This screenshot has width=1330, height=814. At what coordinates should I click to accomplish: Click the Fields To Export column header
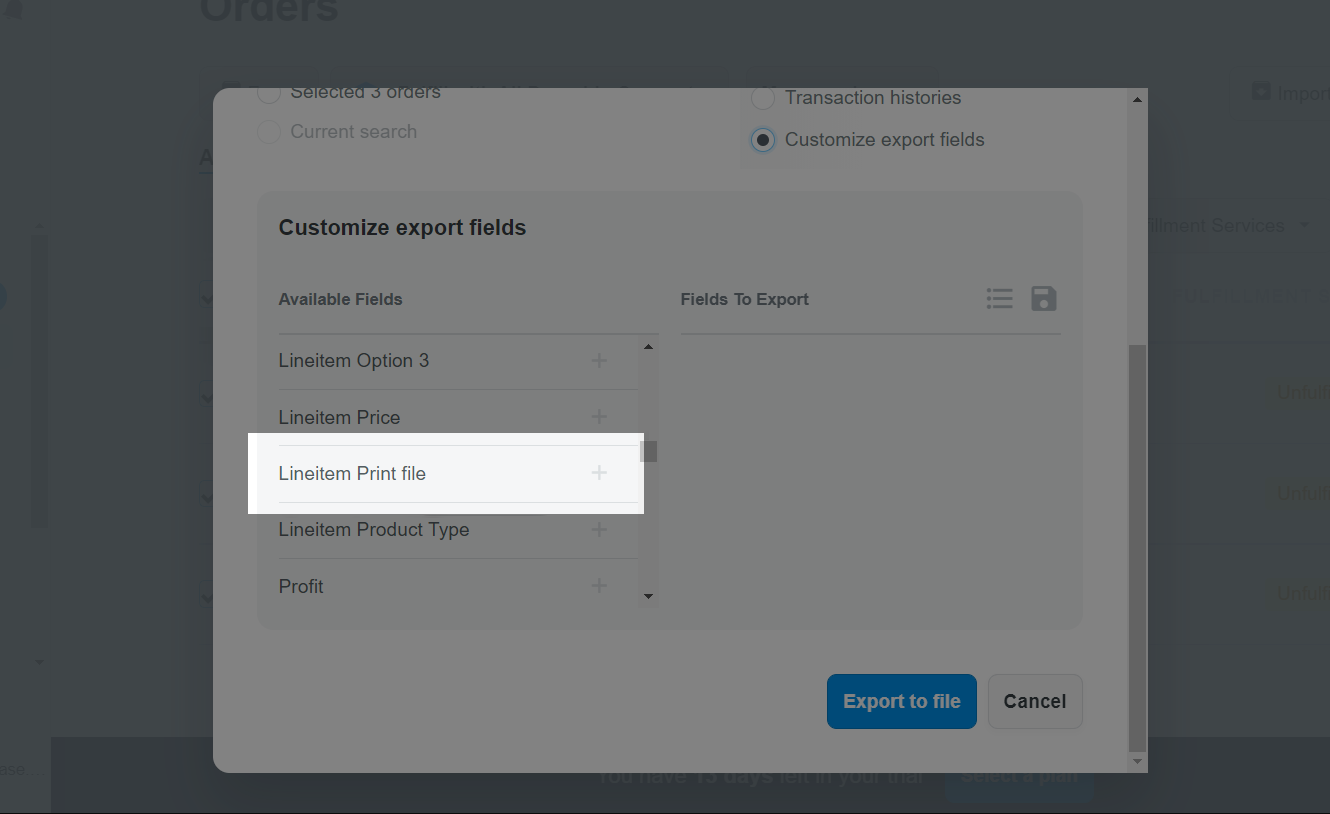point(744,299)
